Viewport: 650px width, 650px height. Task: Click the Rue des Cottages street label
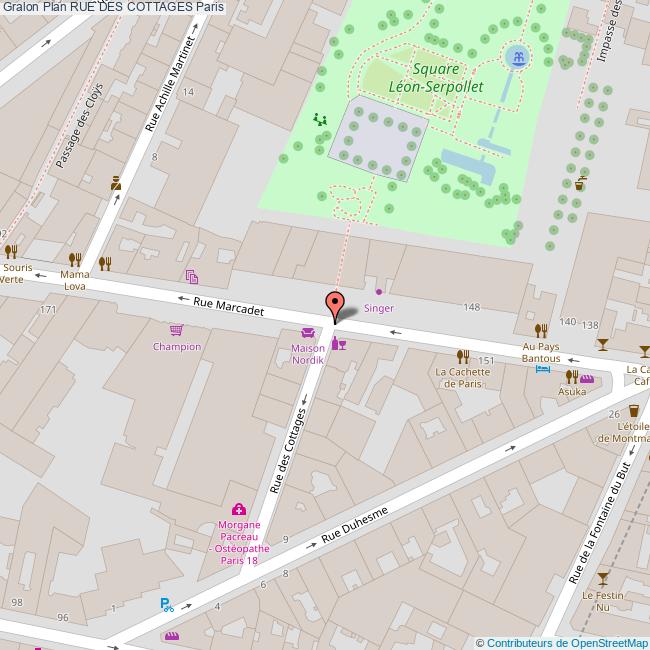click(x=288, y=451)
